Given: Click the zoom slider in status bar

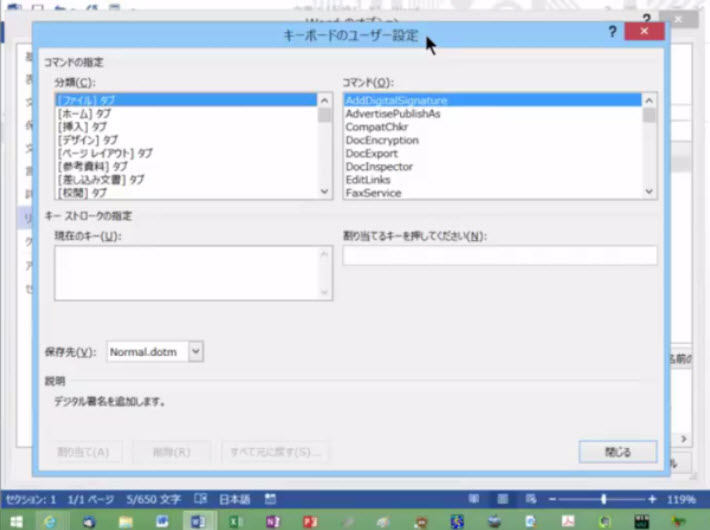Looking at the screenshot, I should [x=603, y=498].
